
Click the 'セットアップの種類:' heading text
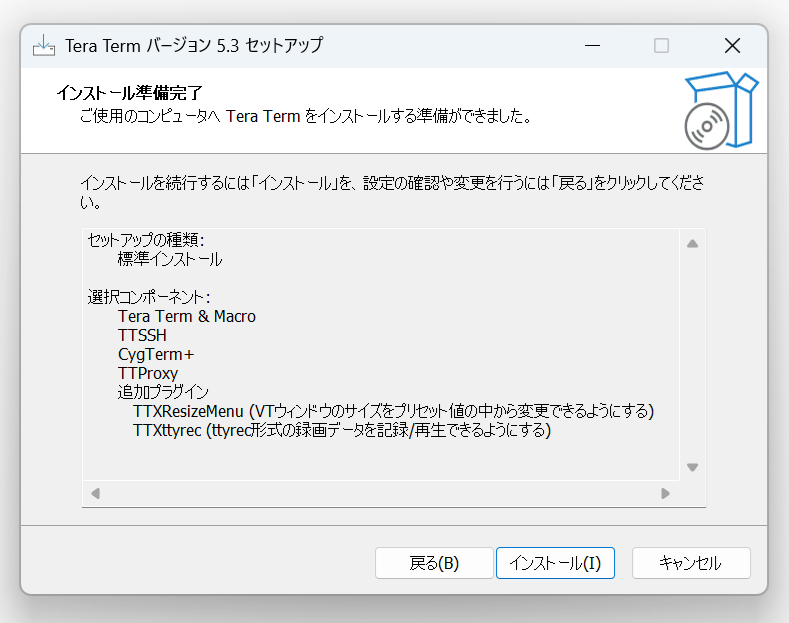click(x=146, y=240)
